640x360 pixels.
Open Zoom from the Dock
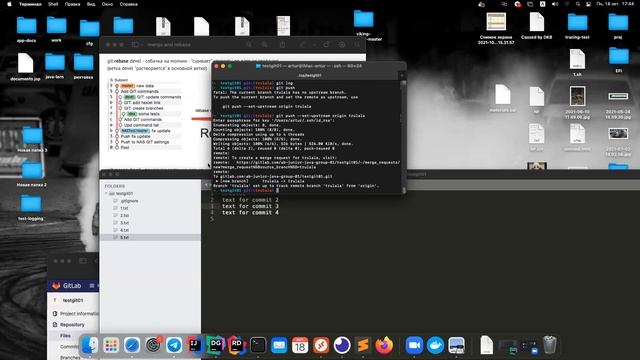click(x=414, y=345)
